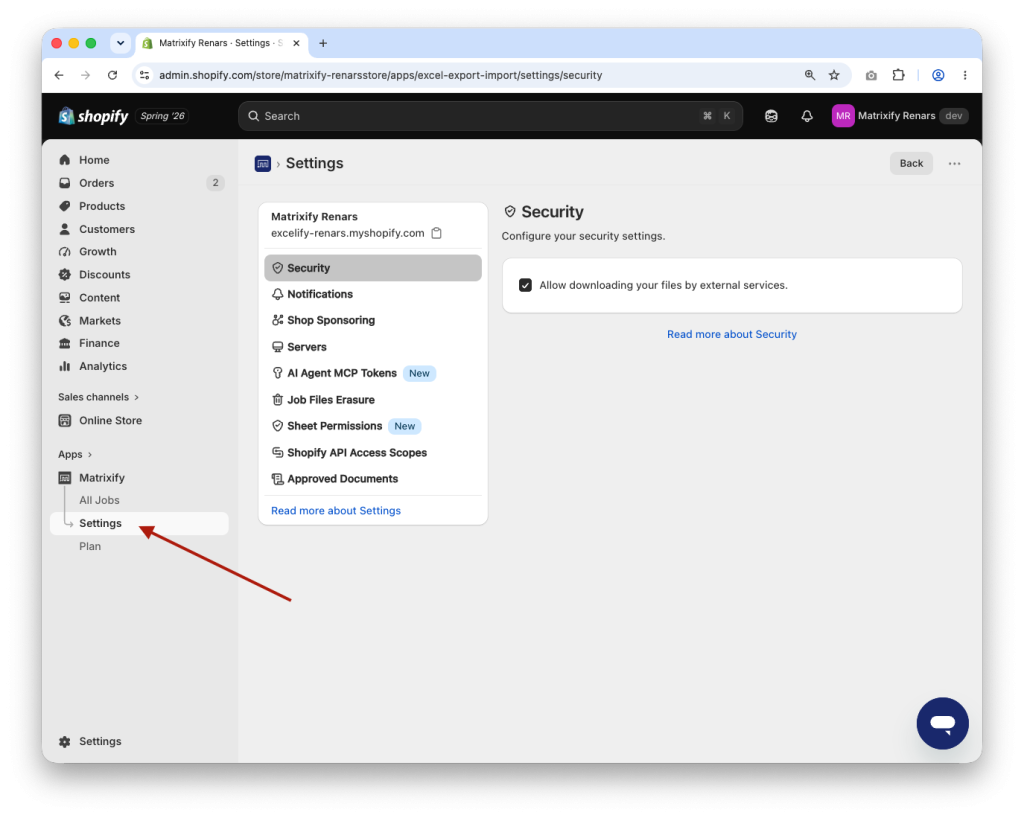
Task: Open Online Store sales channel
Action: click(139, 420)
